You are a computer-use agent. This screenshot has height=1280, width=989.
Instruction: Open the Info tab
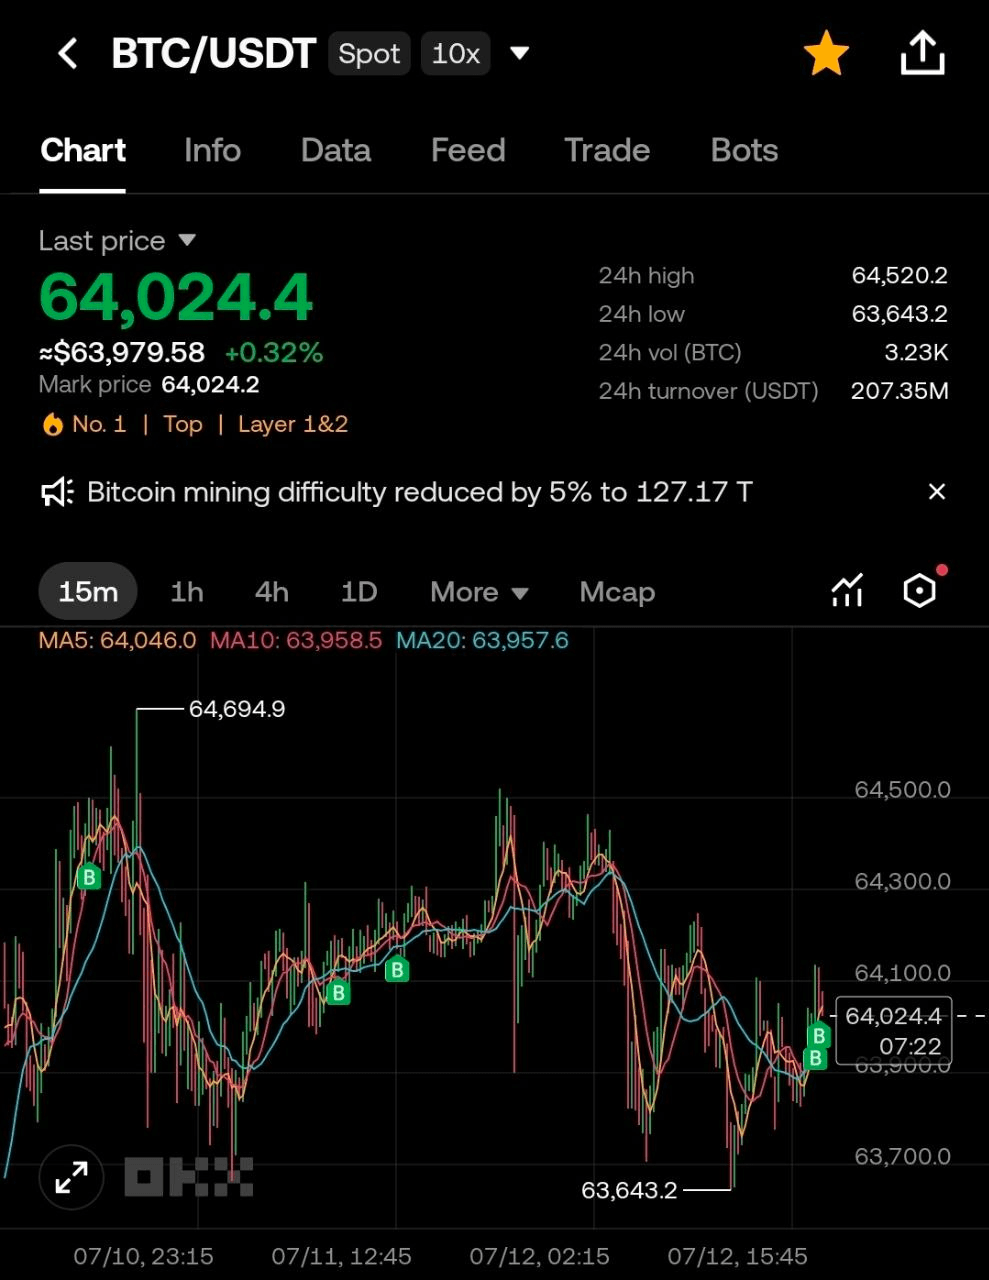212,151
